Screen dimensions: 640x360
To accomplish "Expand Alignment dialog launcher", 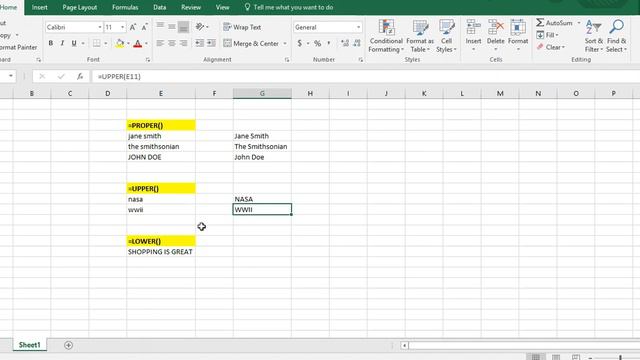I will (x=287, y=60).
